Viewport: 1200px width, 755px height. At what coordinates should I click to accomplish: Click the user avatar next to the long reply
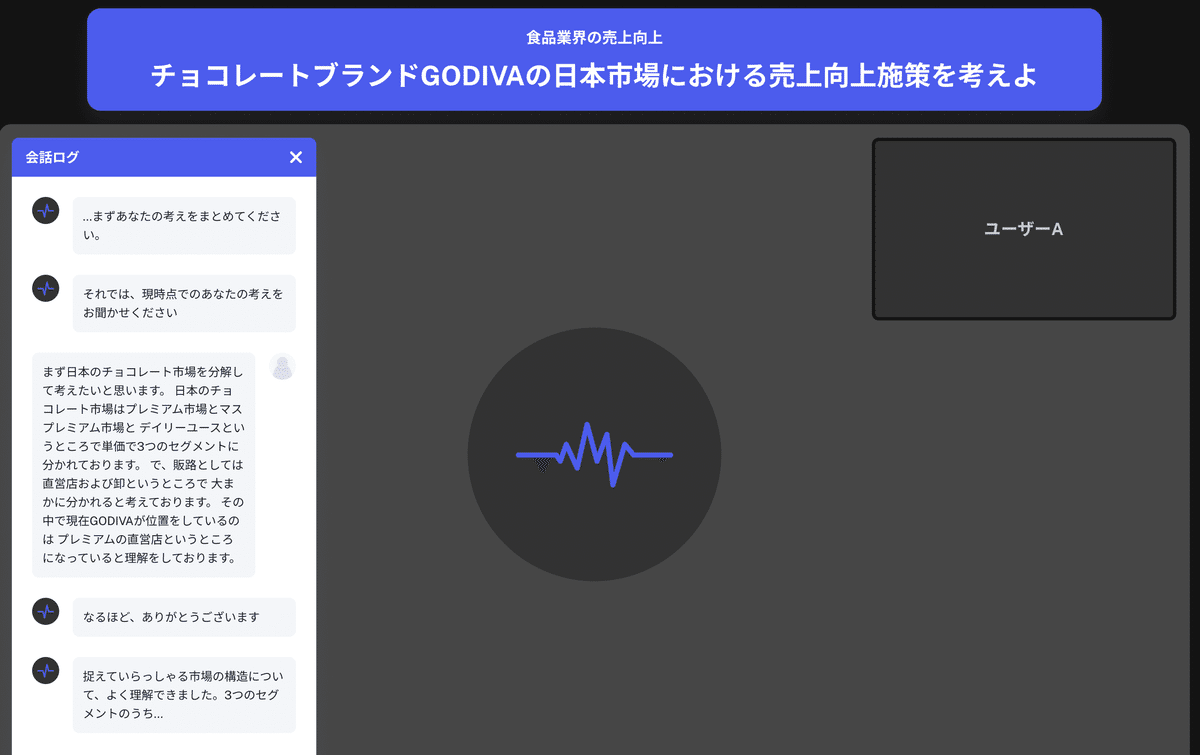[283, 367]
